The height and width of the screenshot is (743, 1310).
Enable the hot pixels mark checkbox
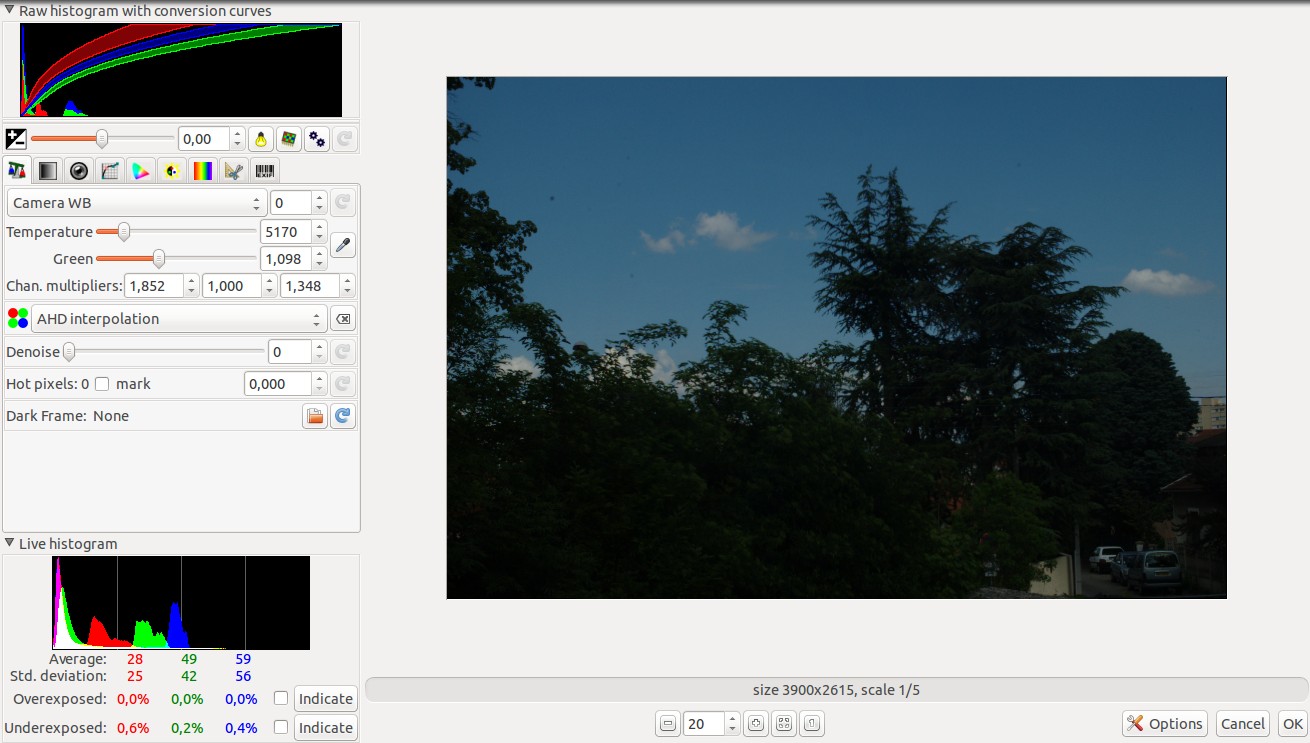102,383
